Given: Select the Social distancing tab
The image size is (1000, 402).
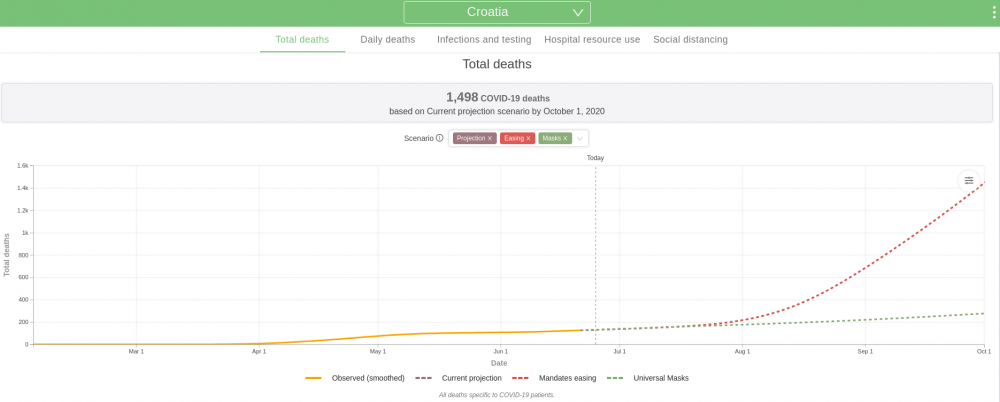Looking at the screenshot, I should click(690, 40).
